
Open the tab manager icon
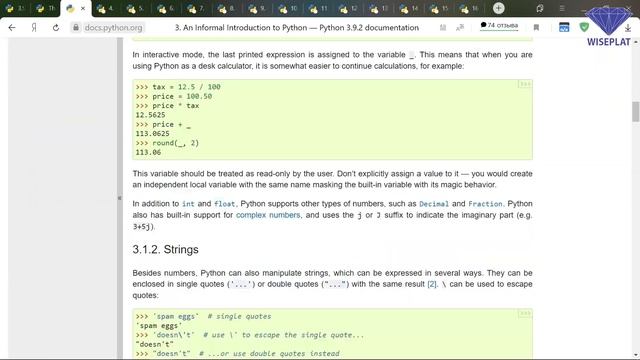coord(540,8)
